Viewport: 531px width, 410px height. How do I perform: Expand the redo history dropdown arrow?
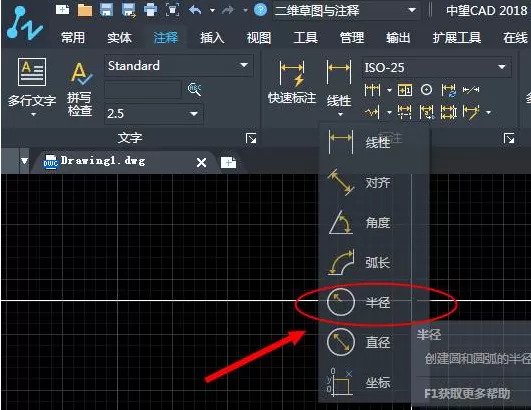[245, 10]
